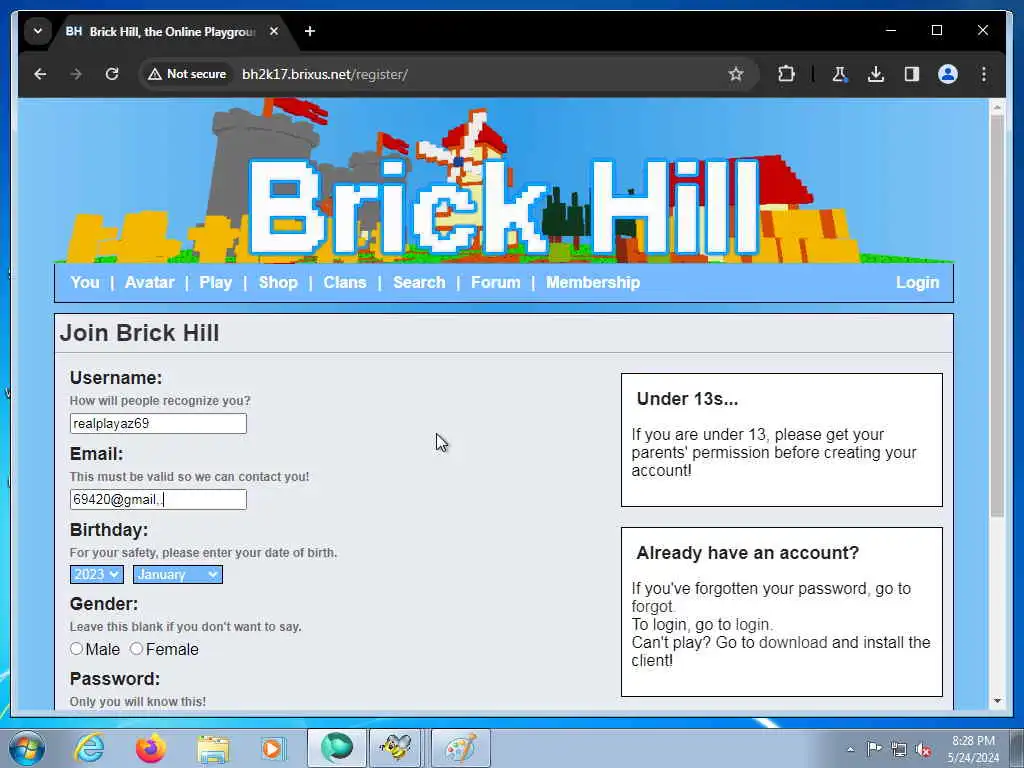Click the Login link in the nav bar
Screen dimensions: 1024x768
918,283
